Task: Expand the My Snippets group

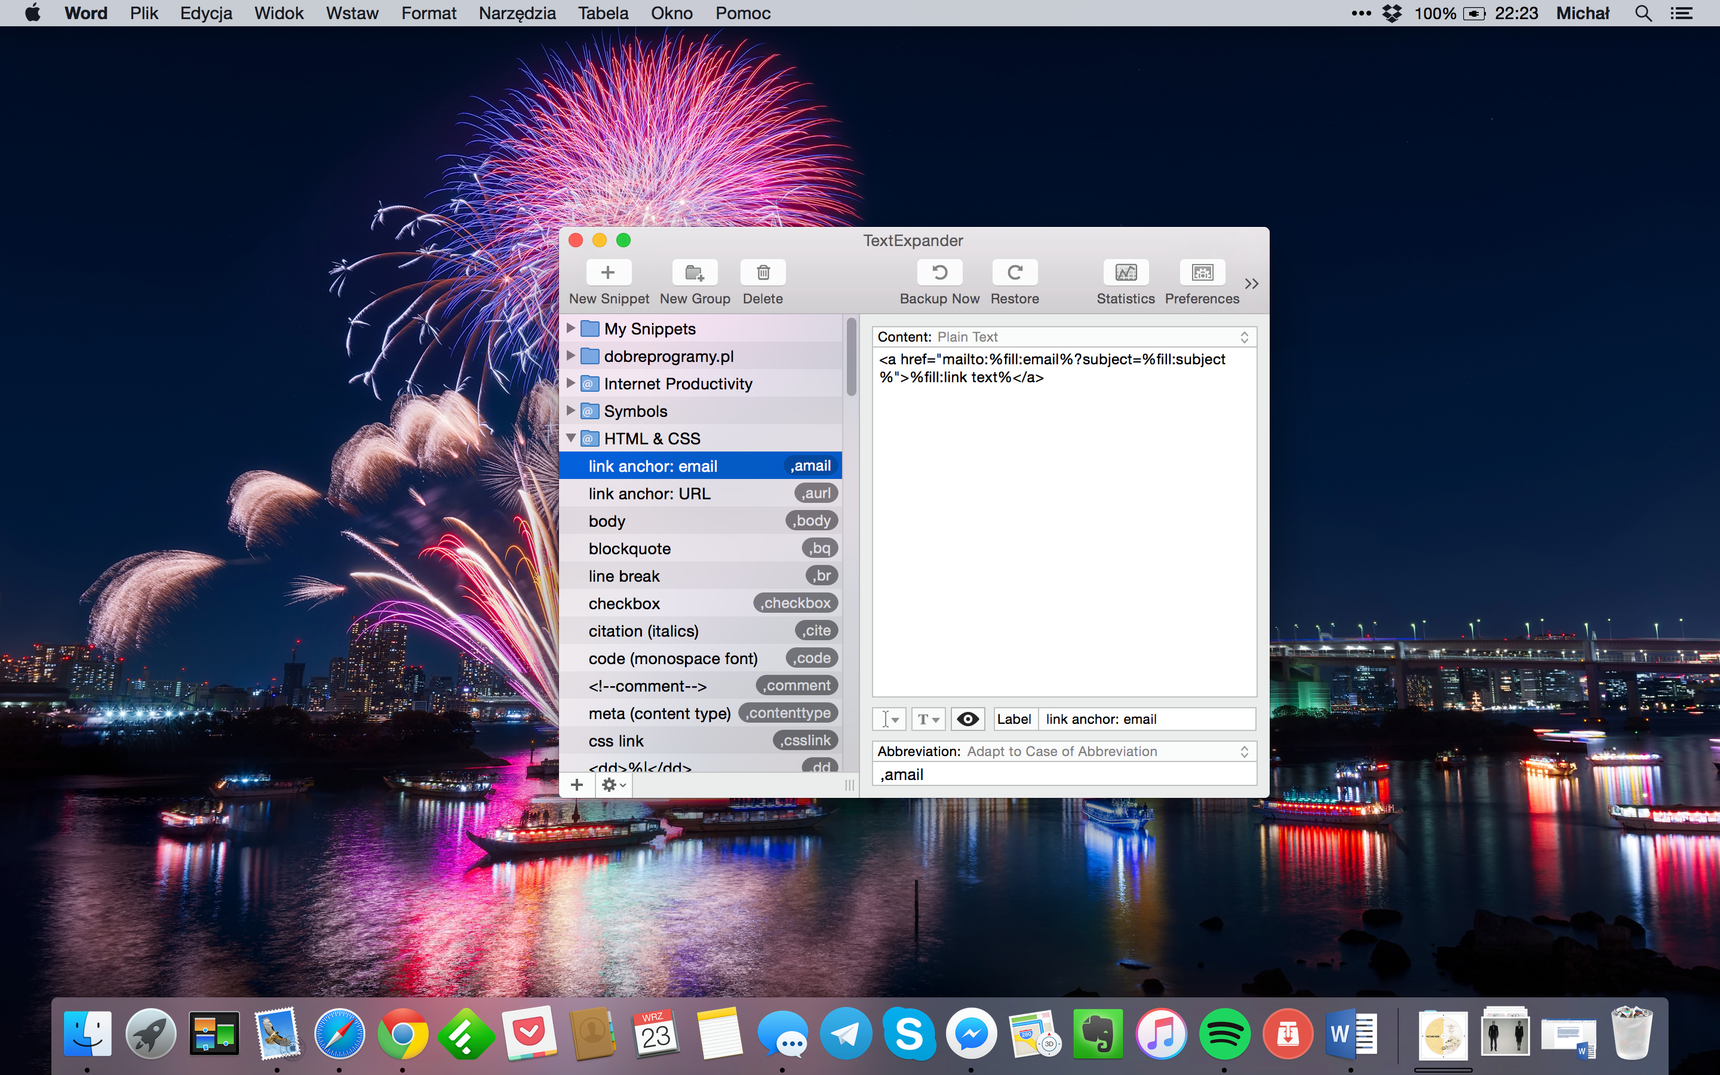Action: (571, 328)
